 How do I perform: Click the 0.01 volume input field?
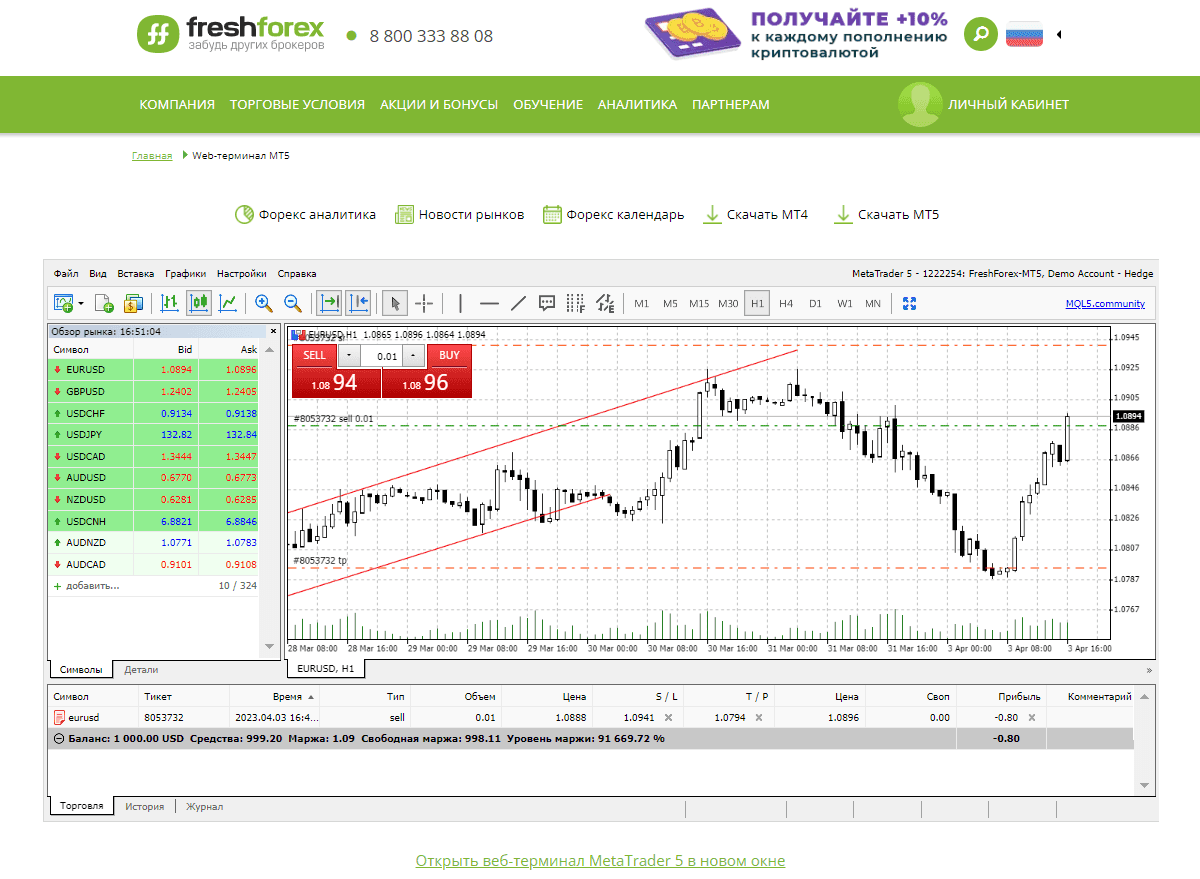(381, 356)
